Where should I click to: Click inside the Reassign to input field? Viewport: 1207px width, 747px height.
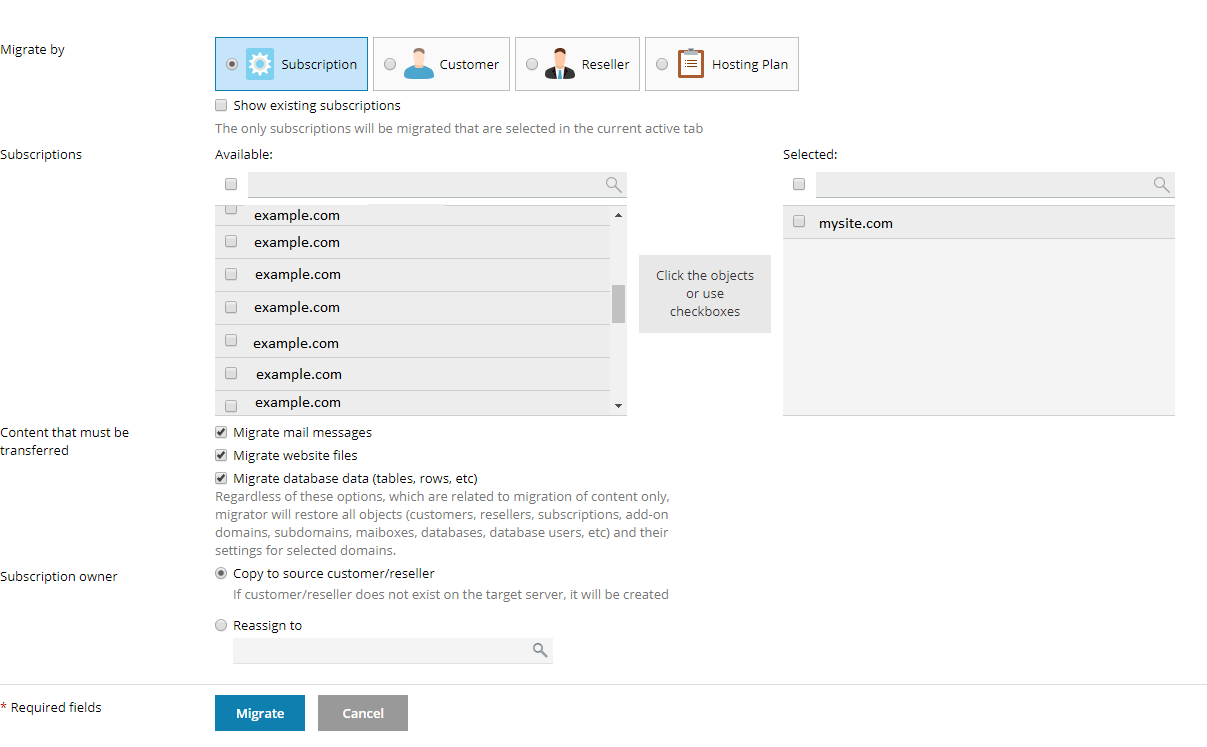click(380, 650)
